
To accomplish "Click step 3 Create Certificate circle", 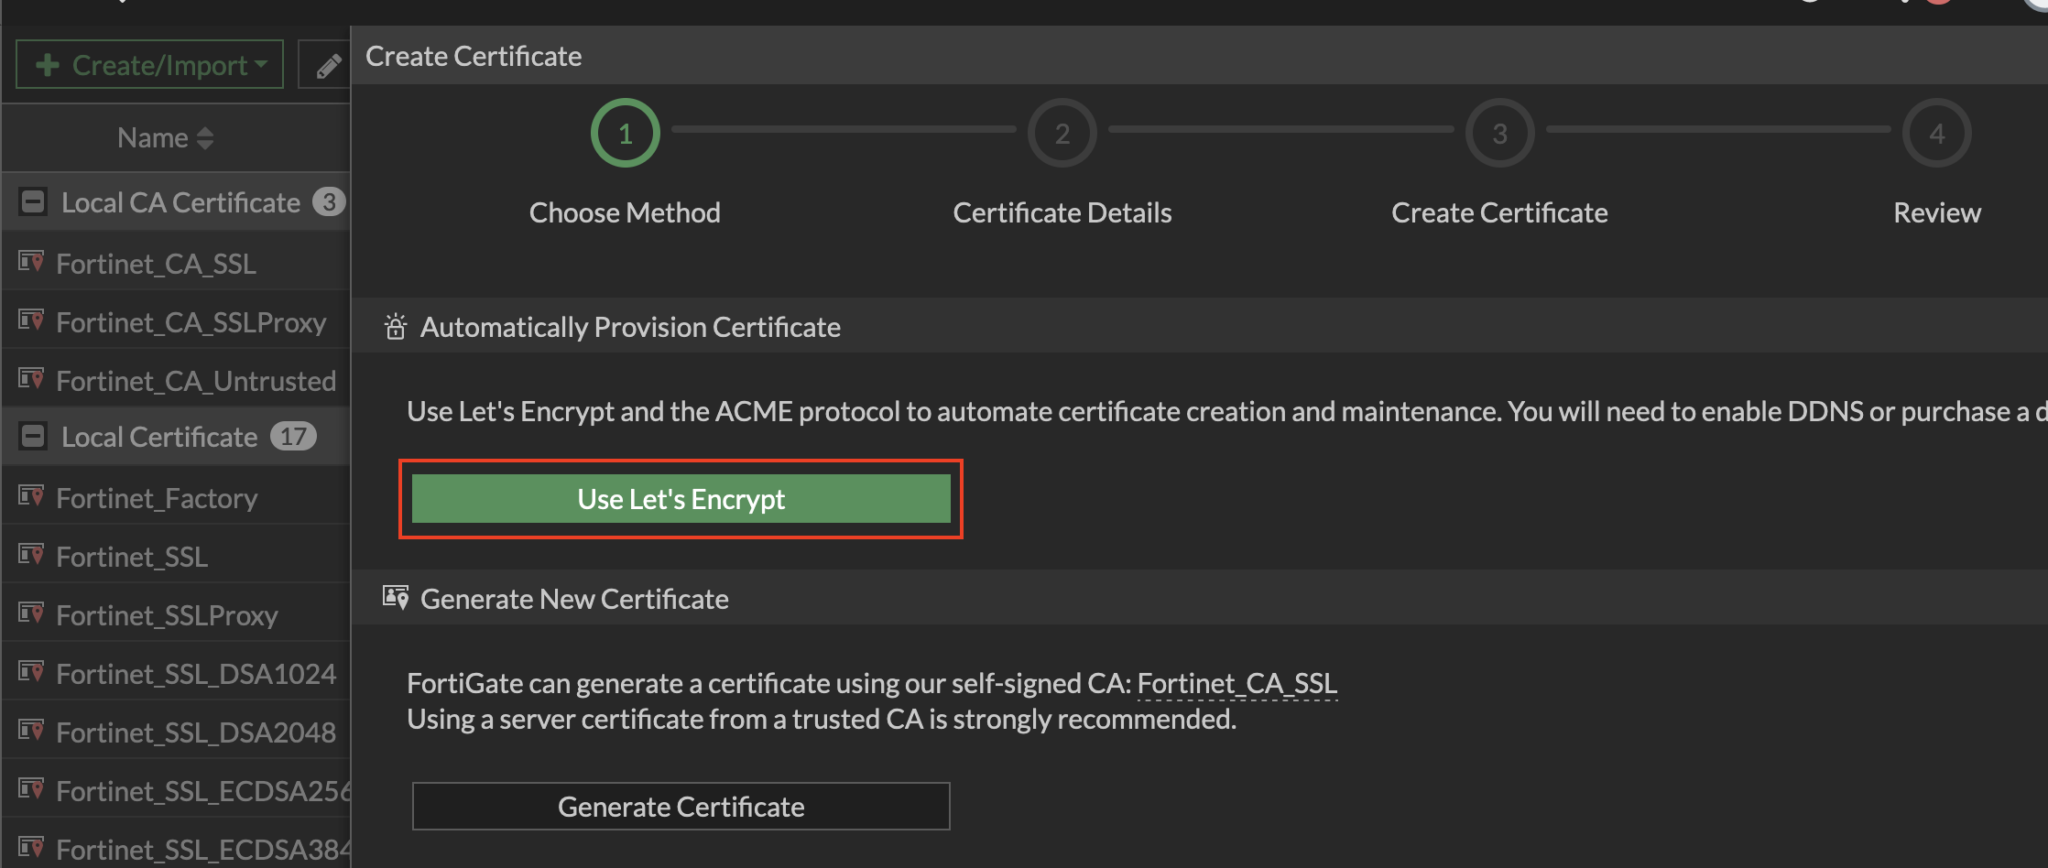I will 1500,133.
